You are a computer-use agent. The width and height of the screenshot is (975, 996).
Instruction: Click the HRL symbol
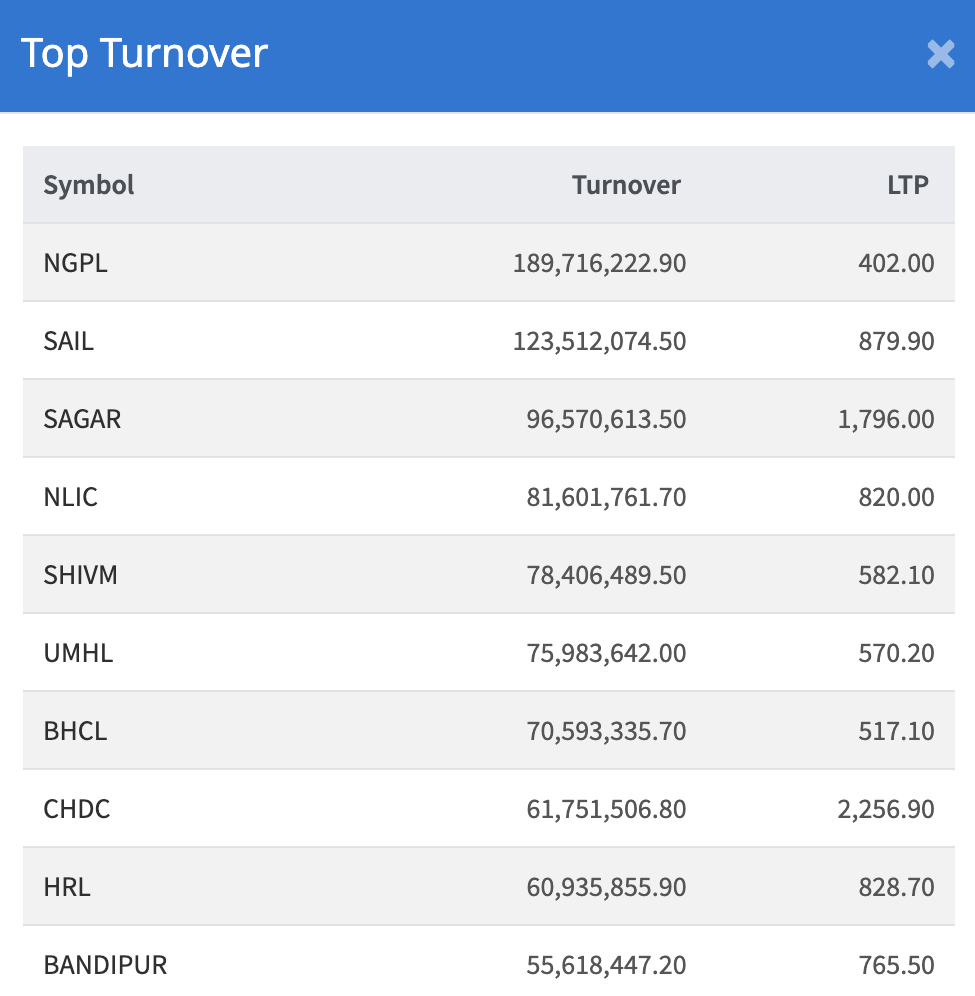[67, 887]
